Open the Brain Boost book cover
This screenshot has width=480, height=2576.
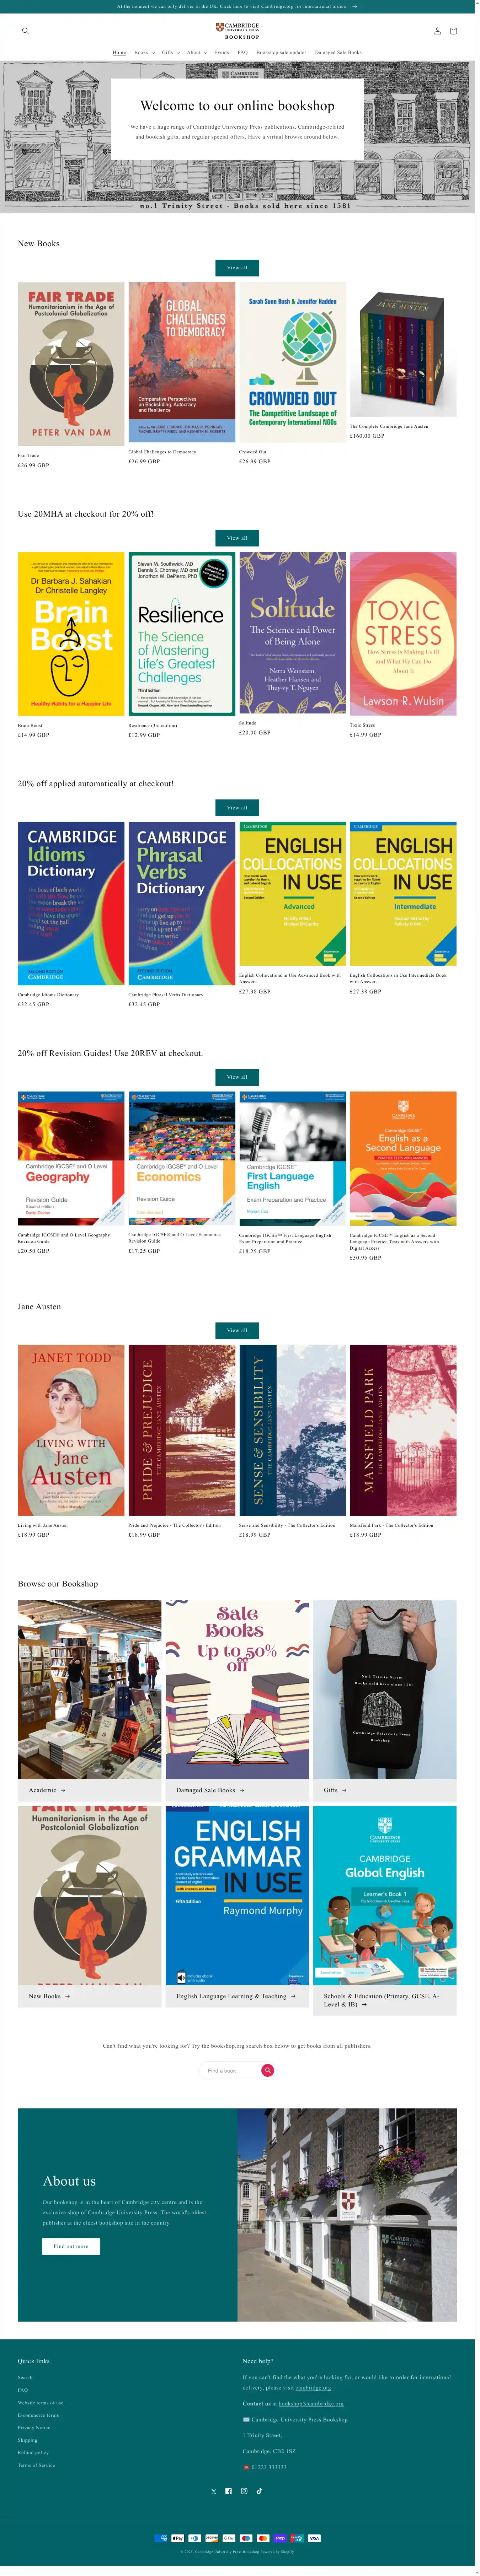coord(71,634)
